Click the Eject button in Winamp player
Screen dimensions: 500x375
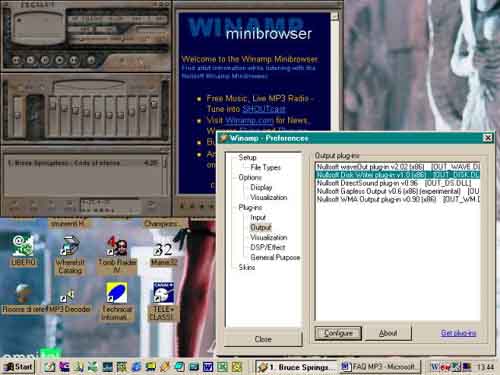click(91, 60)
